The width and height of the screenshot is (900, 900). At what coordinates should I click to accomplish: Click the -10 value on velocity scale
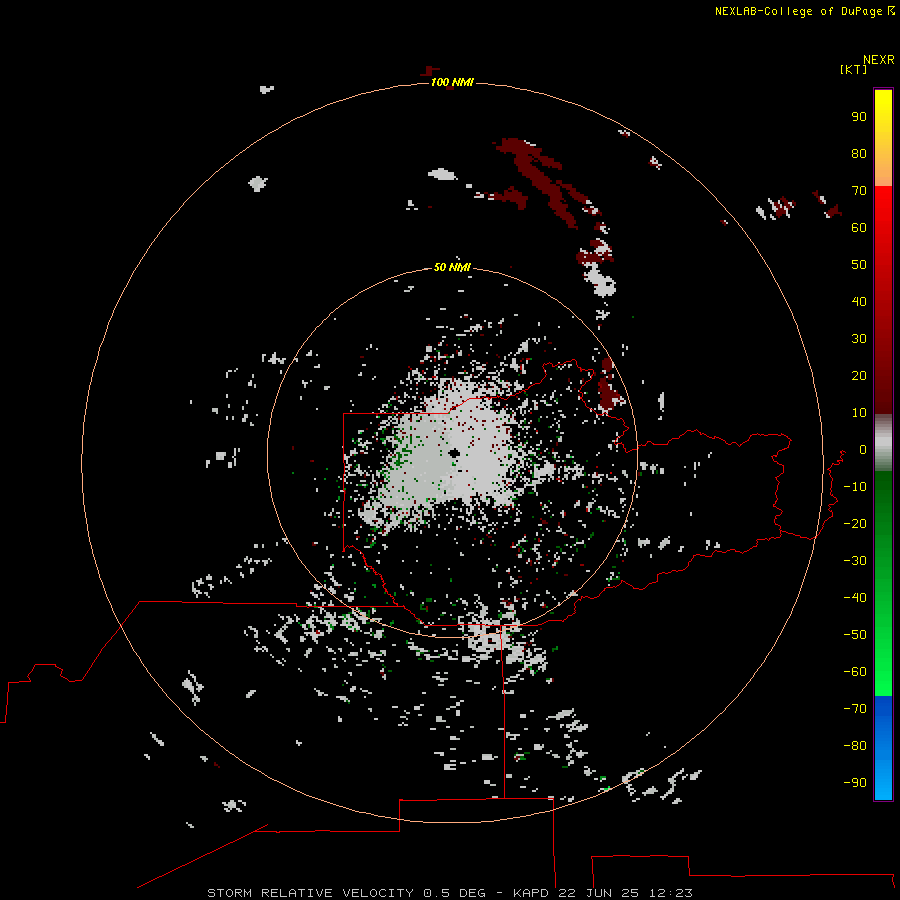point(855,486)
